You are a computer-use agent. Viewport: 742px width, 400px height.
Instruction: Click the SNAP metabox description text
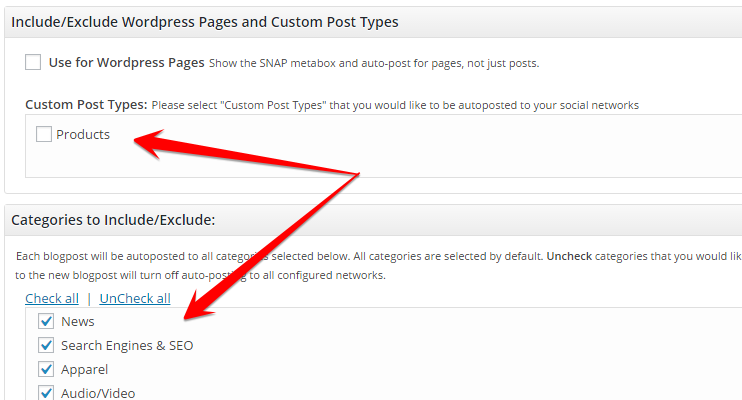(374, 63)
